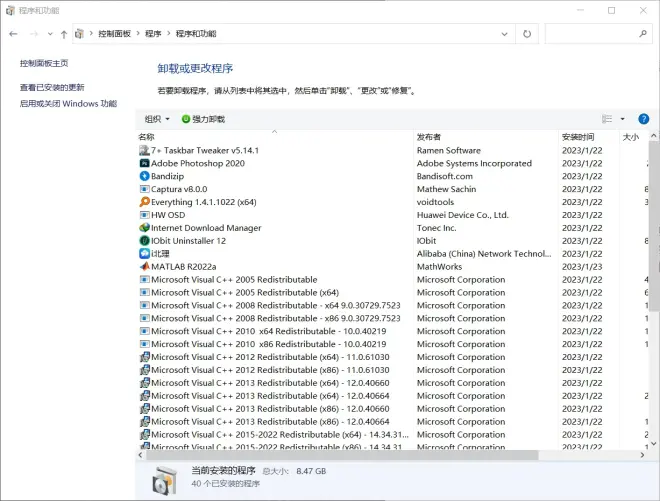Sort by the 安装时间 column header
Screen dimensions: 660x501
coord(578,137)
